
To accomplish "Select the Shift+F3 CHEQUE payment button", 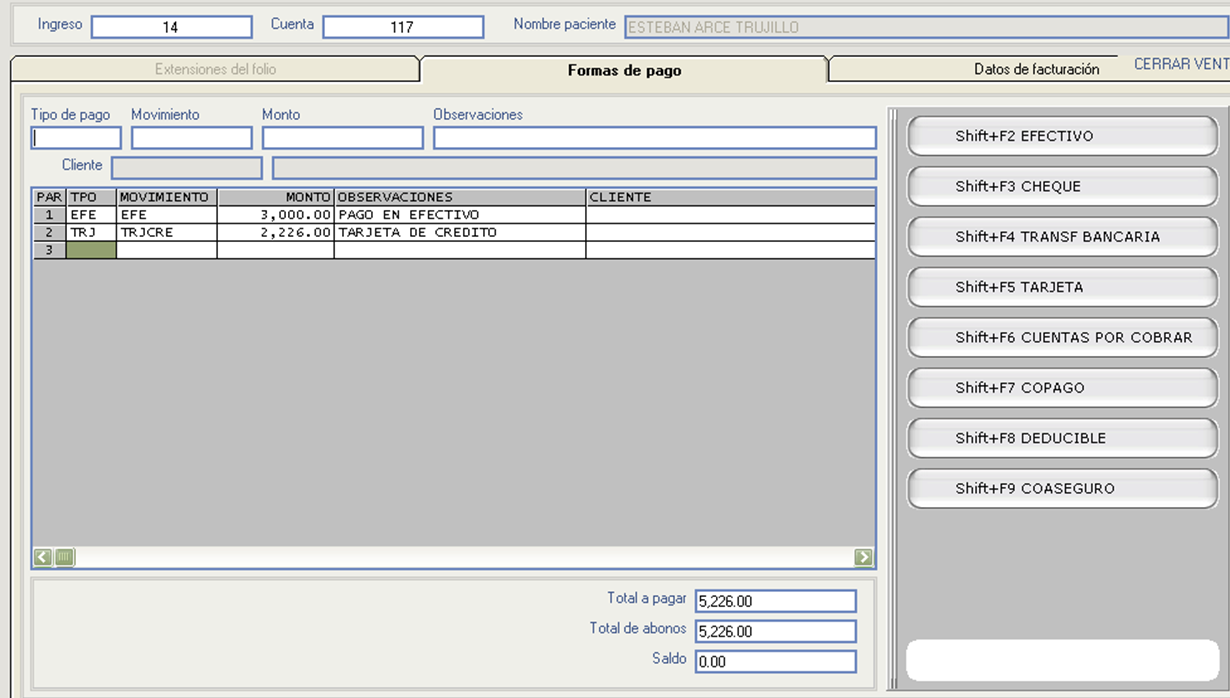I will (1062, 186).
